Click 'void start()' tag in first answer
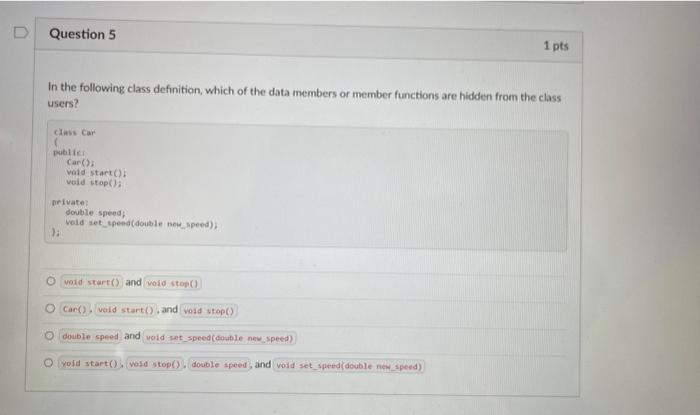The width and height of the screenshot is (700, 415). (92, 282)
